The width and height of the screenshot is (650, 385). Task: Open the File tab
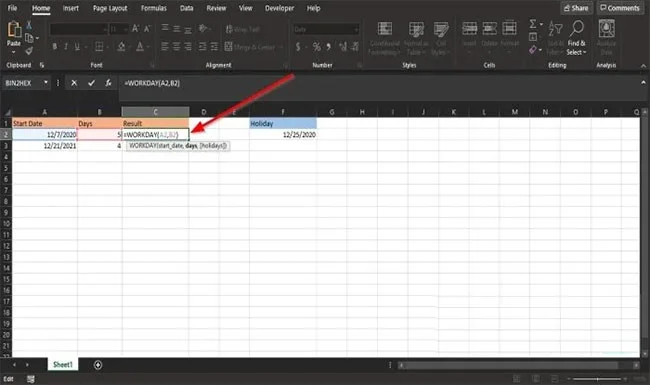[x=12, y=8]
